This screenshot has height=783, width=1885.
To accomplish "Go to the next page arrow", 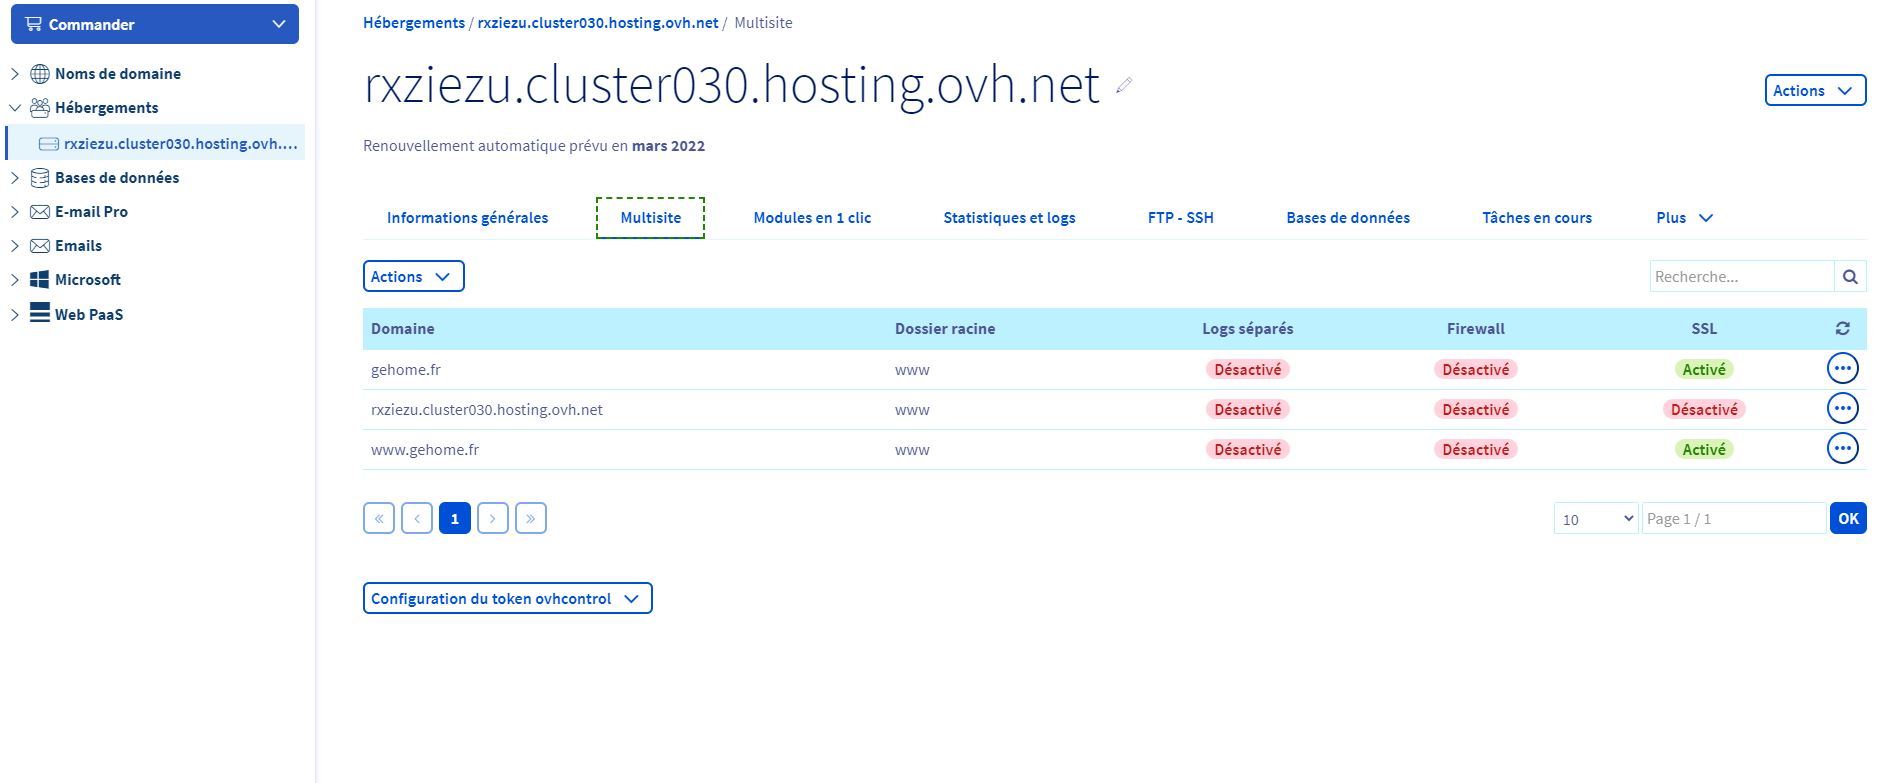I will point(492,518).
